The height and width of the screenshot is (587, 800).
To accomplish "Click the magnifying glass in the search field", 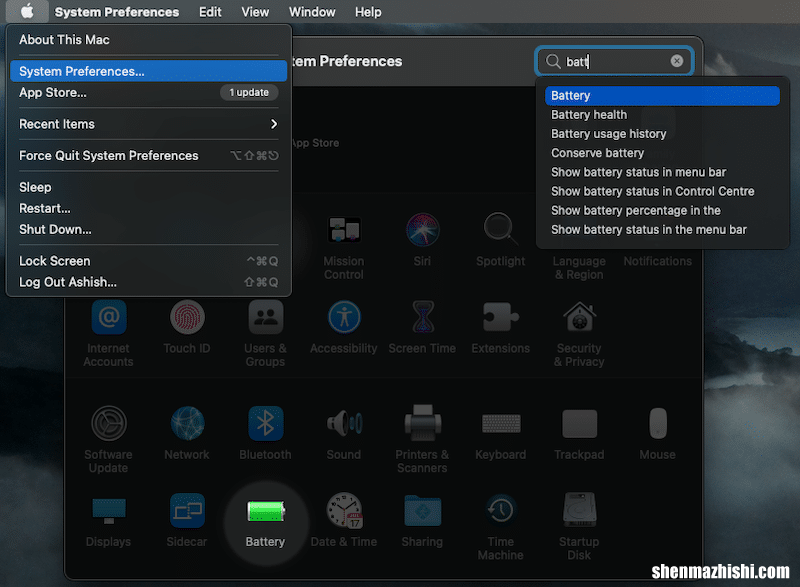I will point(553,62).
